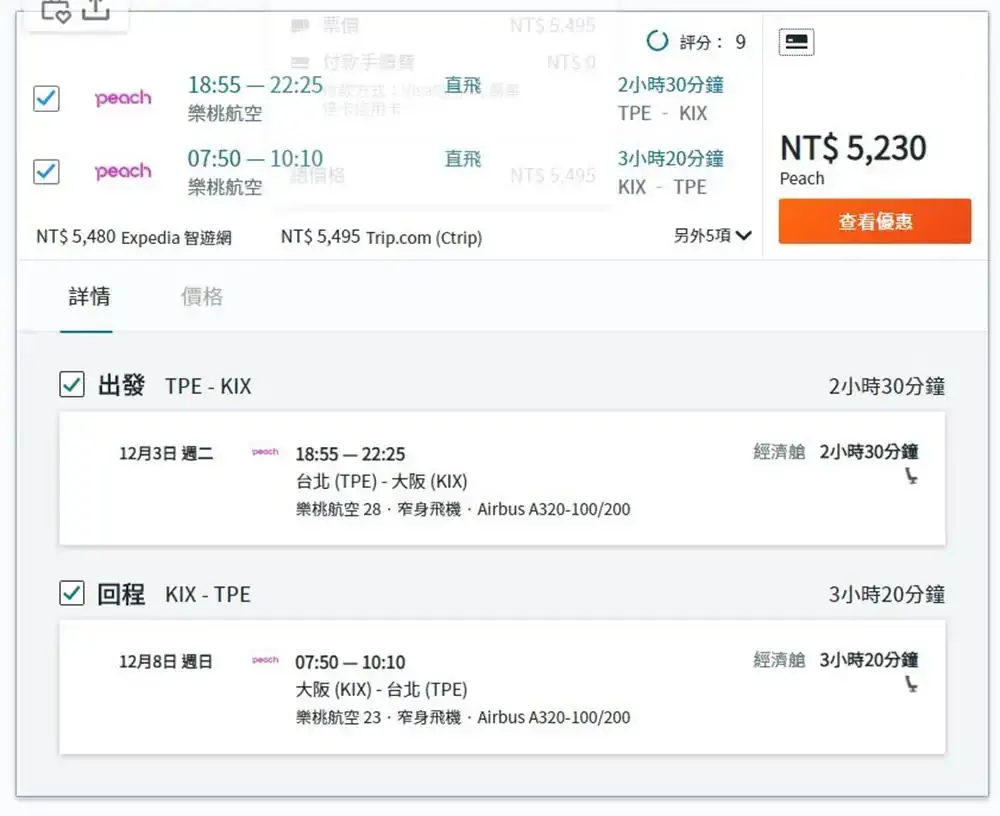Click NT$ 5,230 main price
1000x816 pixels.
(853, 148)
